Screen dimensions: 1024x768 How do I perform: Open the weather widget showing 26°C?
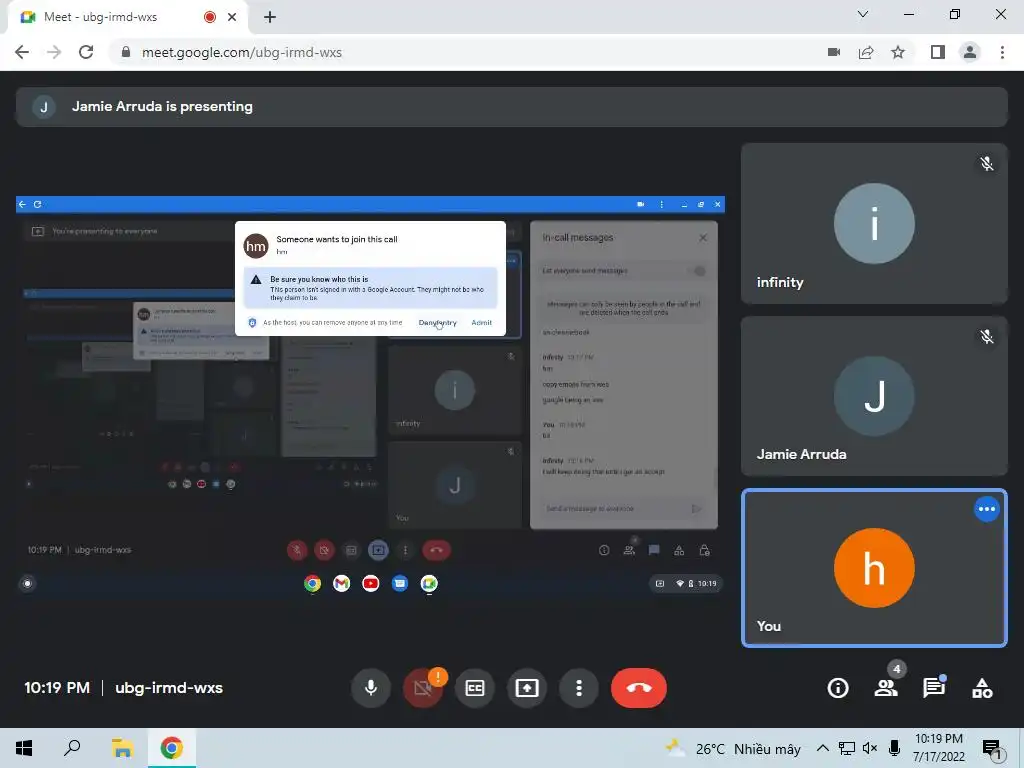tap(734, 748)
